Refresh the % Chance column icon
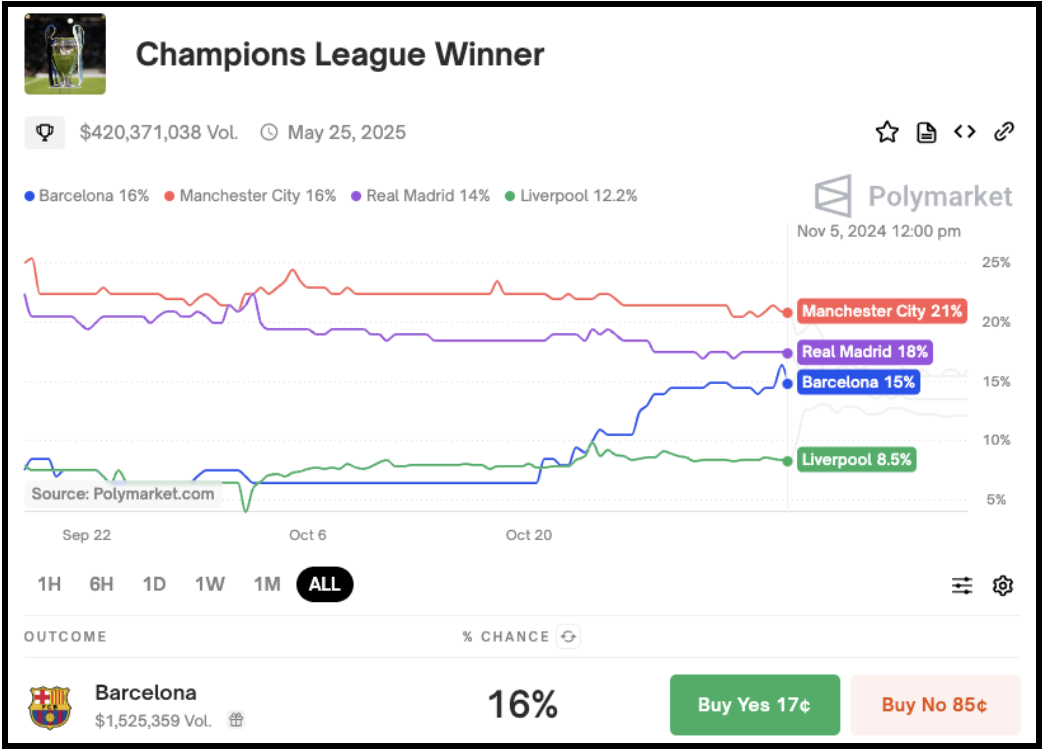The height and width of the screenshot is (750, 1042). pos(568,636)
